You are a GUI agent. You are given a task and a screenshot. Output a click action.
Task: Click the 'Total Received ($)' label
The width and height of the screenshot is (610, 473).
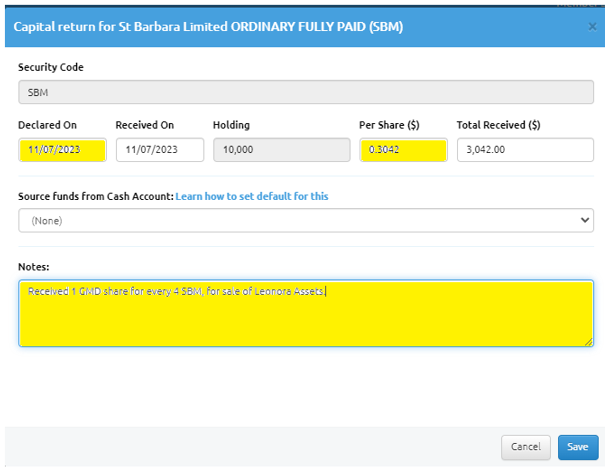(498, 125)
